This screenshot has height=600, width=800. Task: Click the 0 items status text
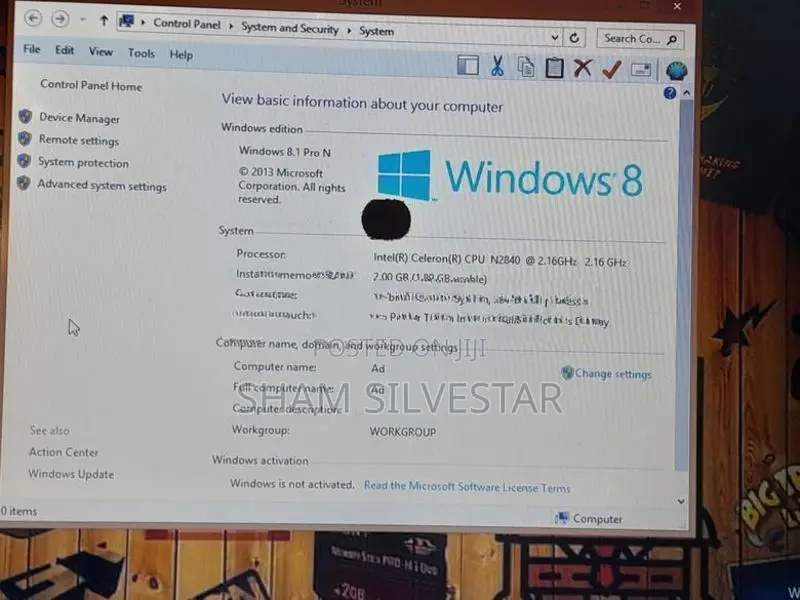(x=19, y=511)
